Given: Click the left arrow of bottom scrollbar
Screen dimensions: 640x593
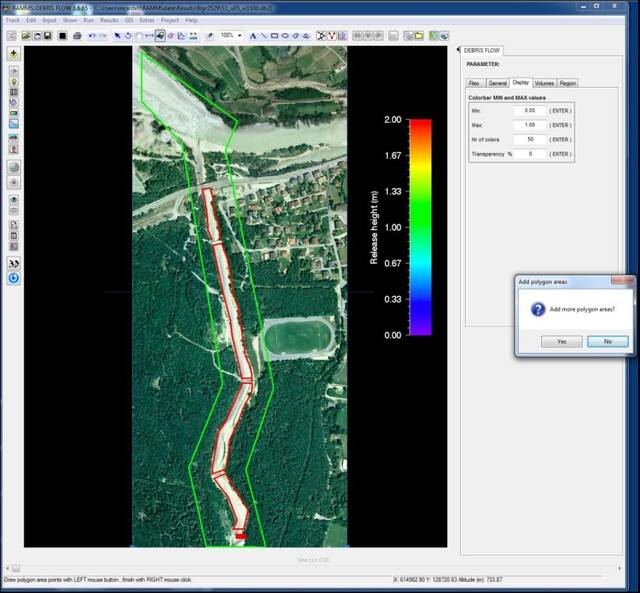Looking at the screenshot, I should [x=7, y=568].
